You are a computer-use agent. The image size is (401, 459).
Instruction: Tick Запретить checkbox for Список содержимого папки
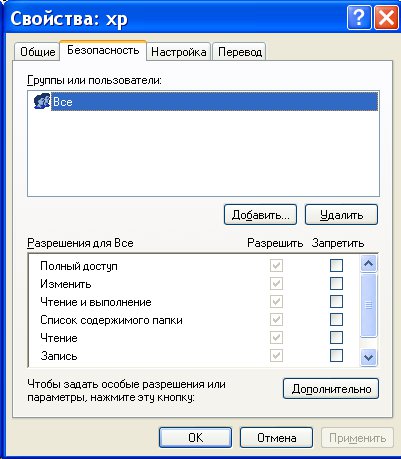point(336,320)
